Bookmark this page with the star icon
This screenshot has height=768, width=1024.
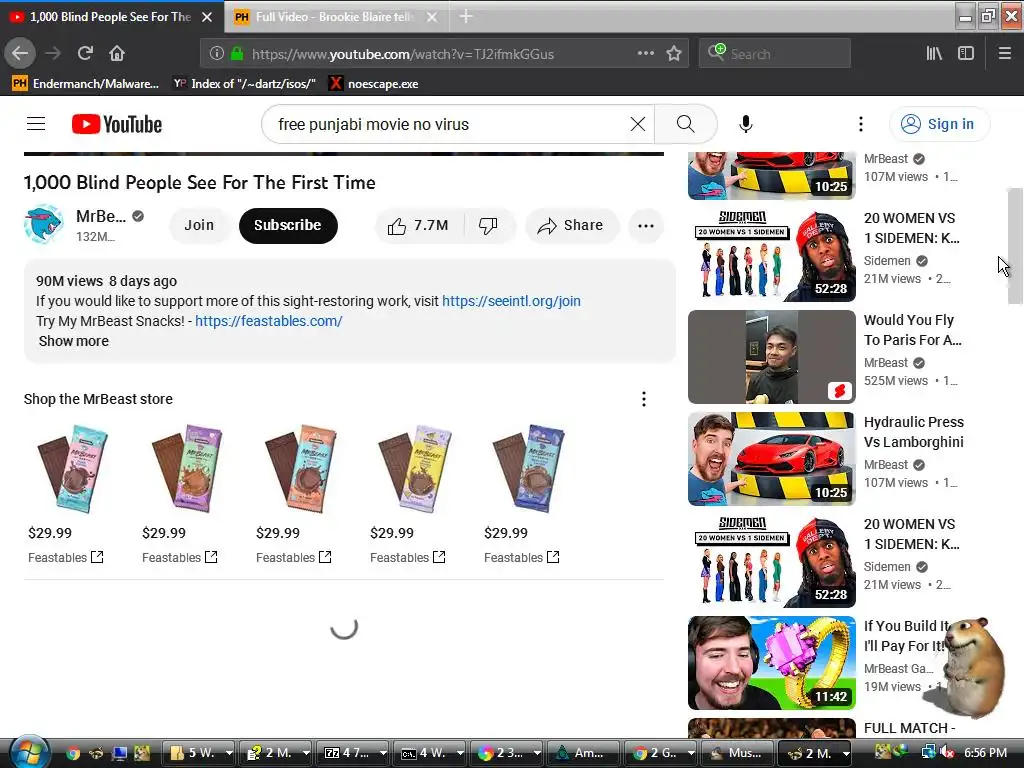point(674,54)
